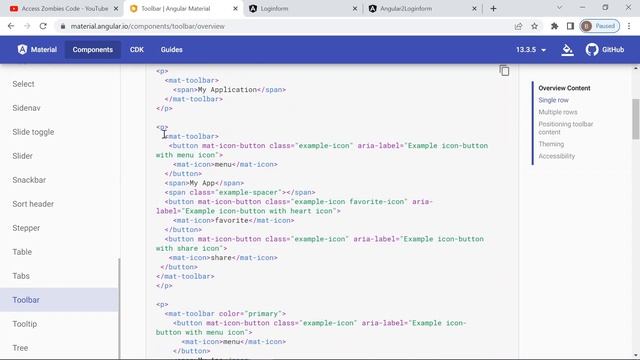The width and height of the screenshot is (640, 360).
Task: Go back with the browser back arrow
Action: [x=11, y=26]
